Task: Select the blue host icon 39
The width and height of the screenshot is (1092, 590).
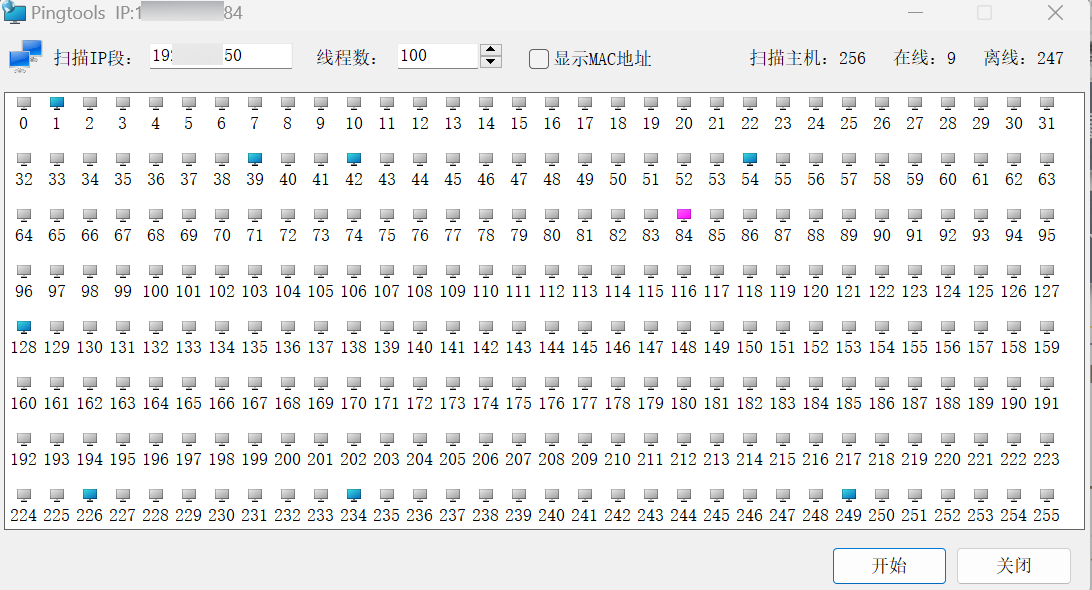Action: tap(255, 159)
